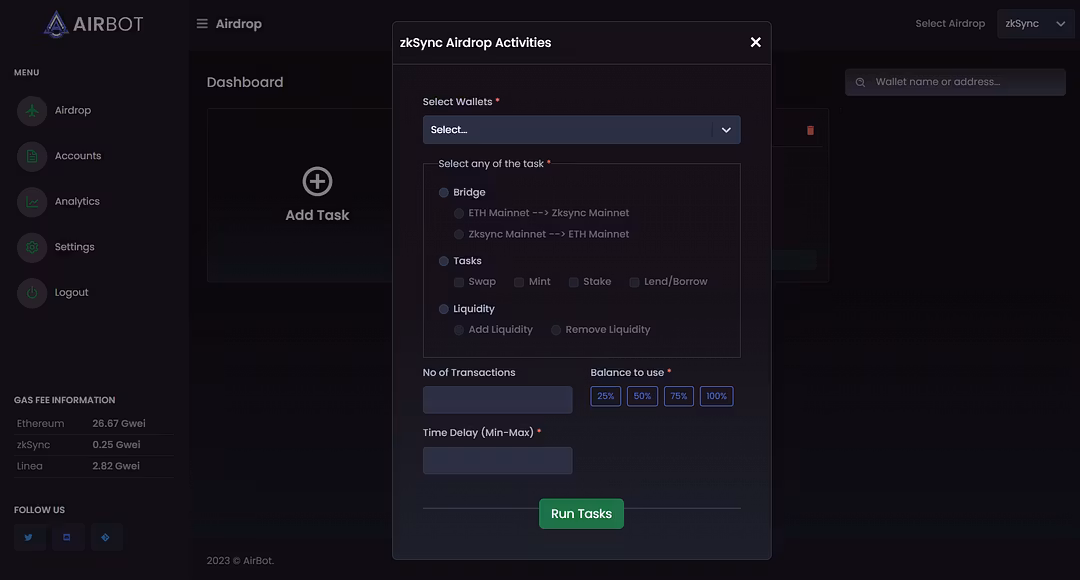The image size is (1080, 580).
Task: Focus the Time Delay (Min-Max) field
Action: [497, 461]
